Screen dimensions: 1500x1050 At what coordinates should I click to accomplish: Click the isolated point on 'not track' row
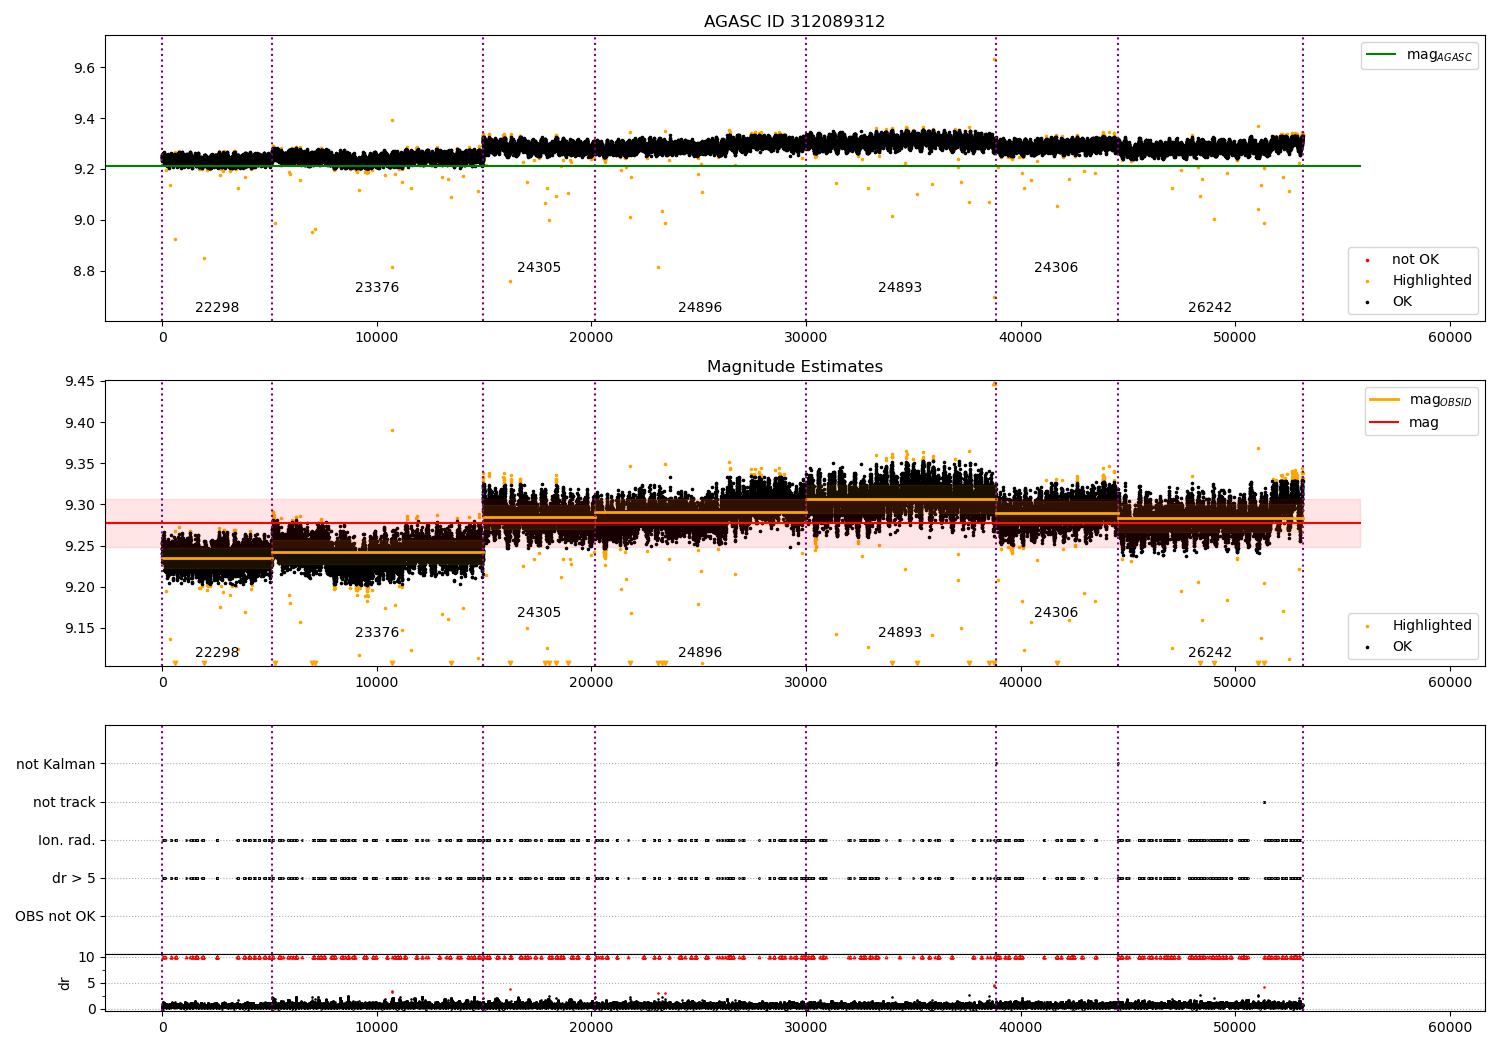pos(1264,802)
